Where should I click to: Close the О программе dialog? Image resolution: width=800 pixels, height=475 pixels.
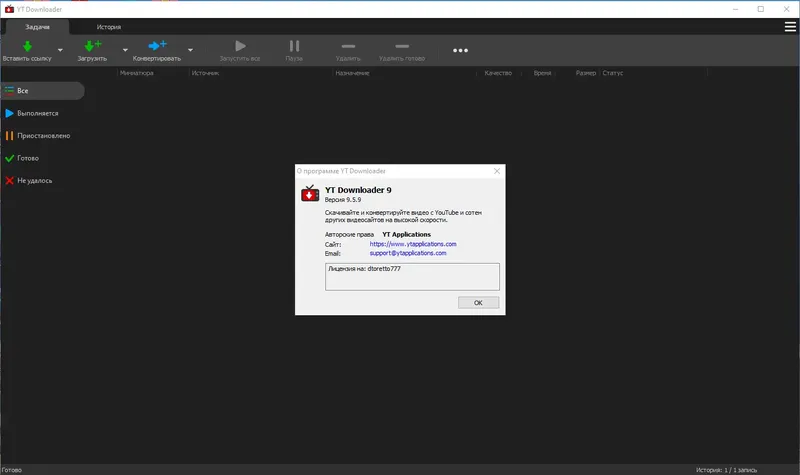(497, 171)
